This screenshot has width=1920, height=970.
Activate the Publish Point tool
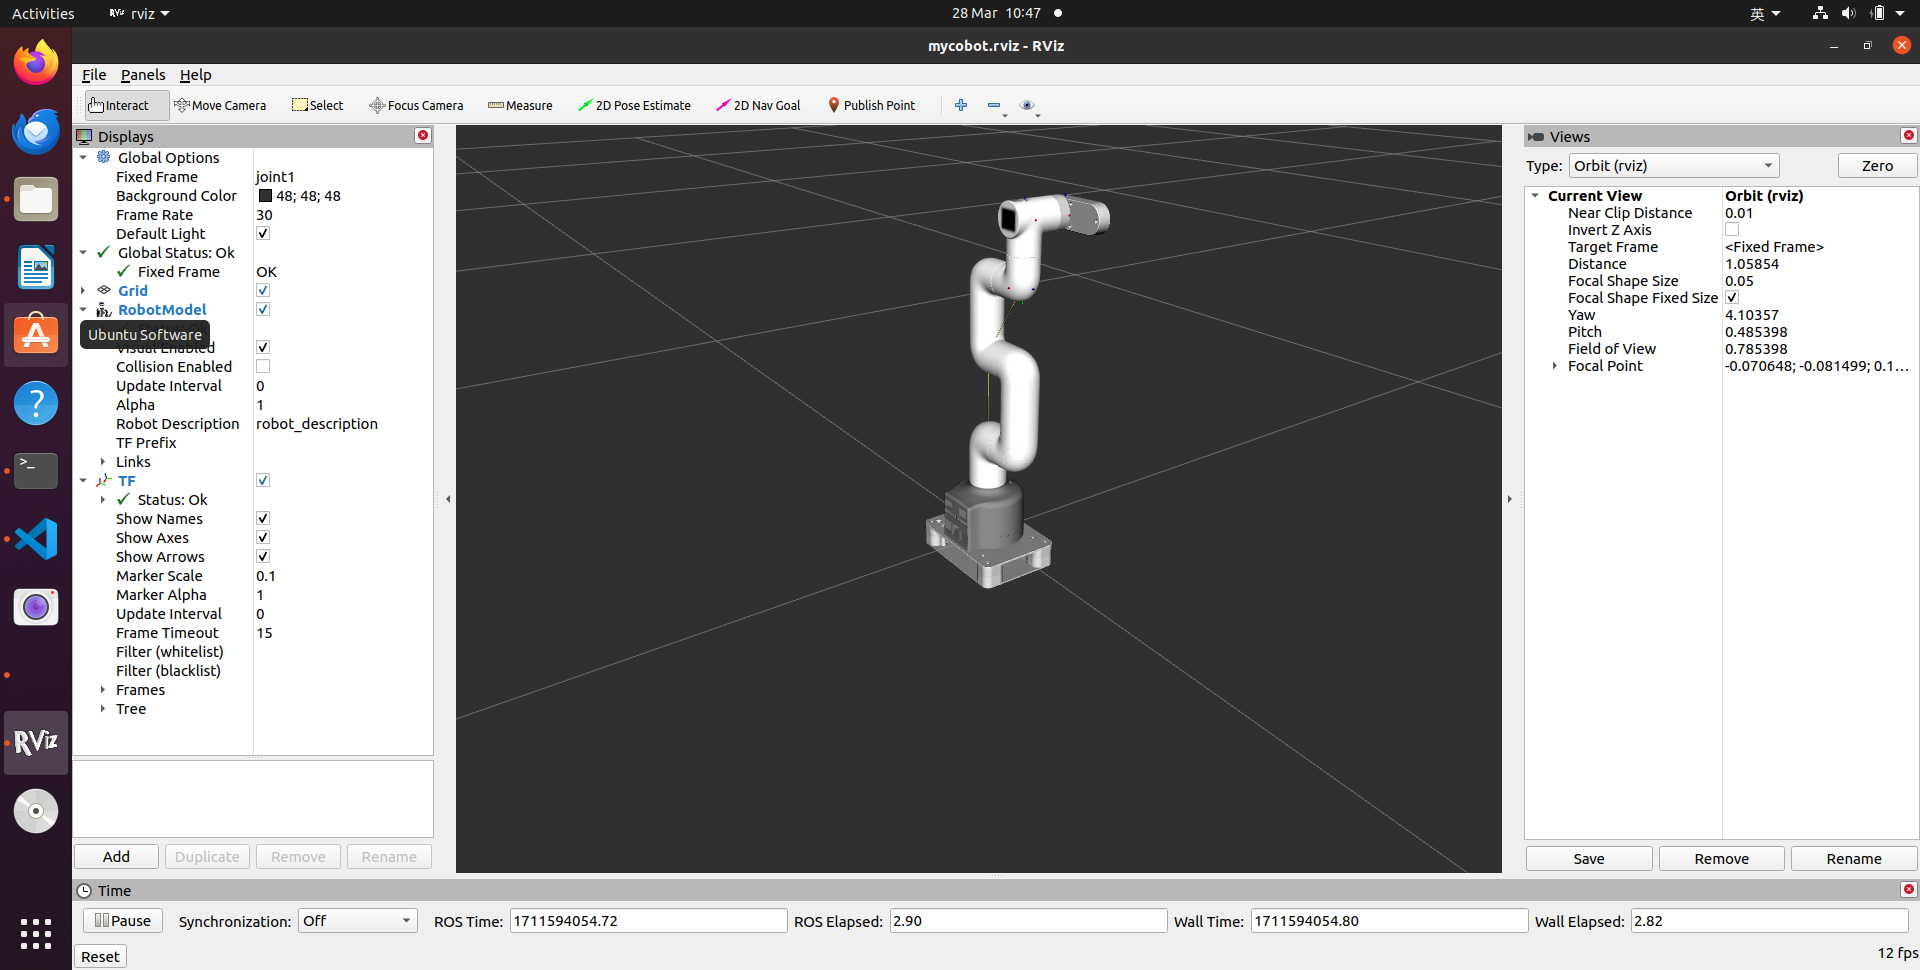tap(871, 105)
